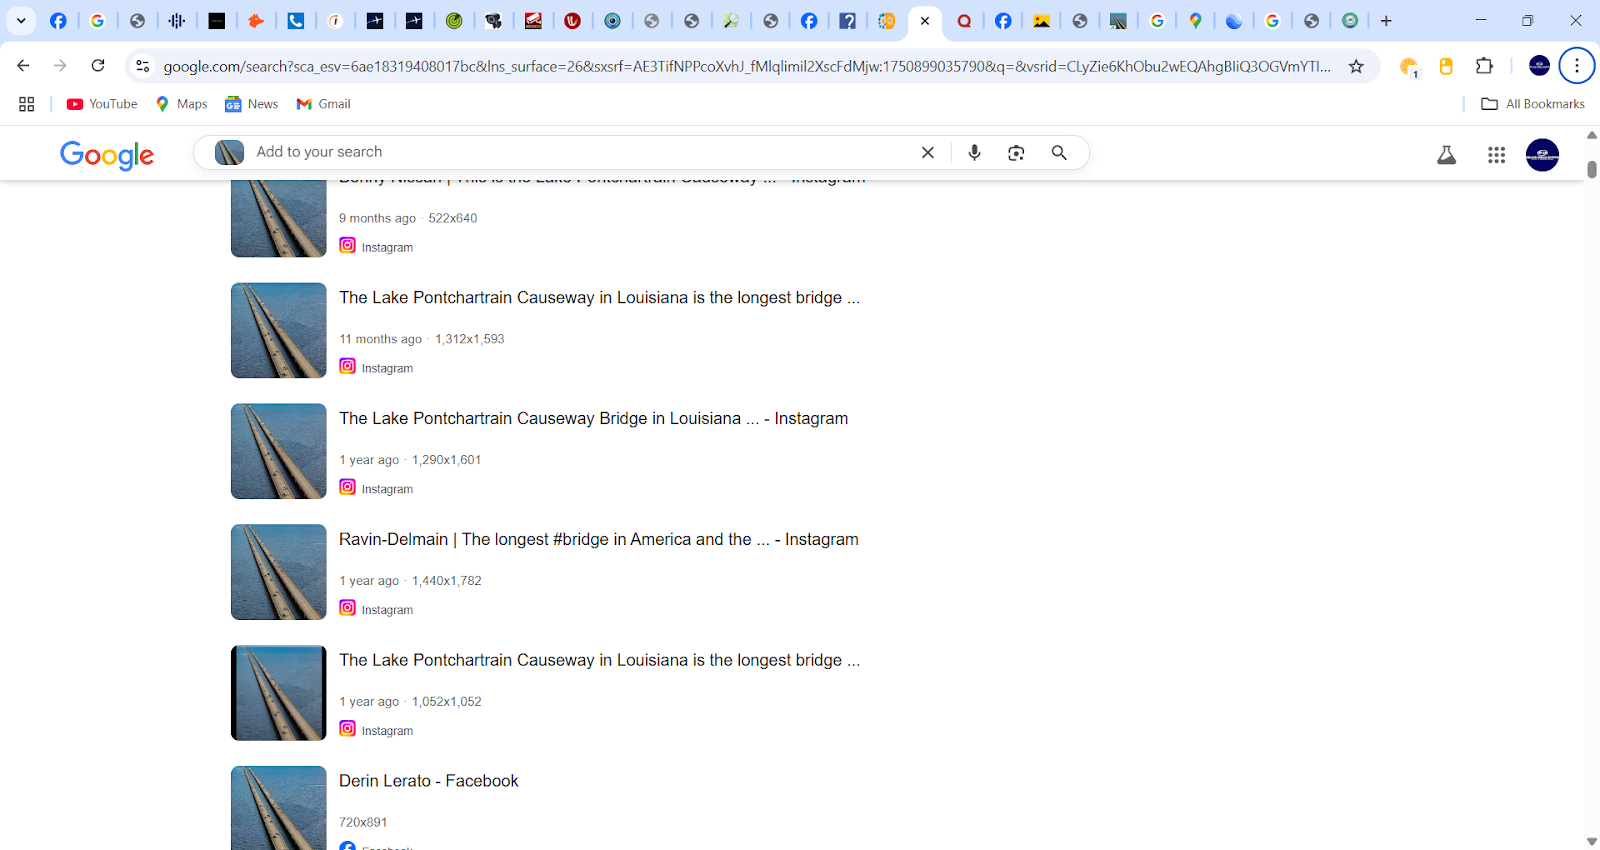Screen dimensions: 1600x850
Task: Open 1,052x1,052 Lake Pontchartrain result title
Action: click(x=599, y=661)
